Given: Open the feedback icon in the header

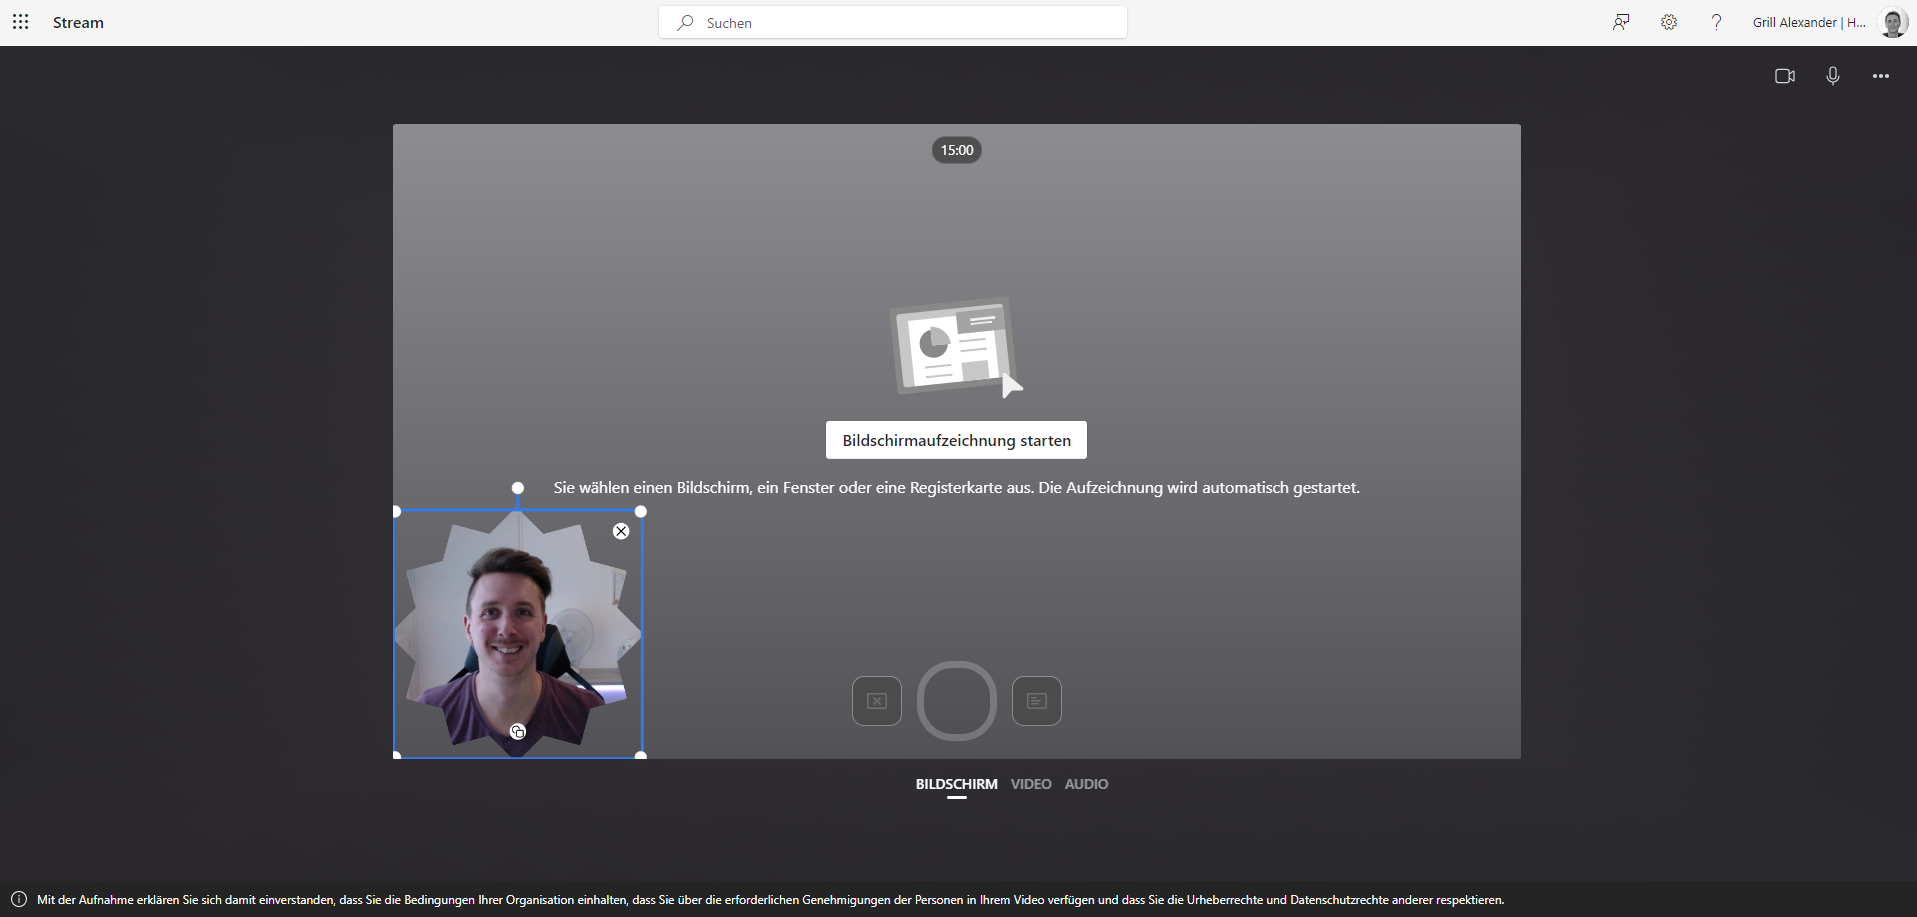Looking at the screenshot, I should tap(1621, 22).
